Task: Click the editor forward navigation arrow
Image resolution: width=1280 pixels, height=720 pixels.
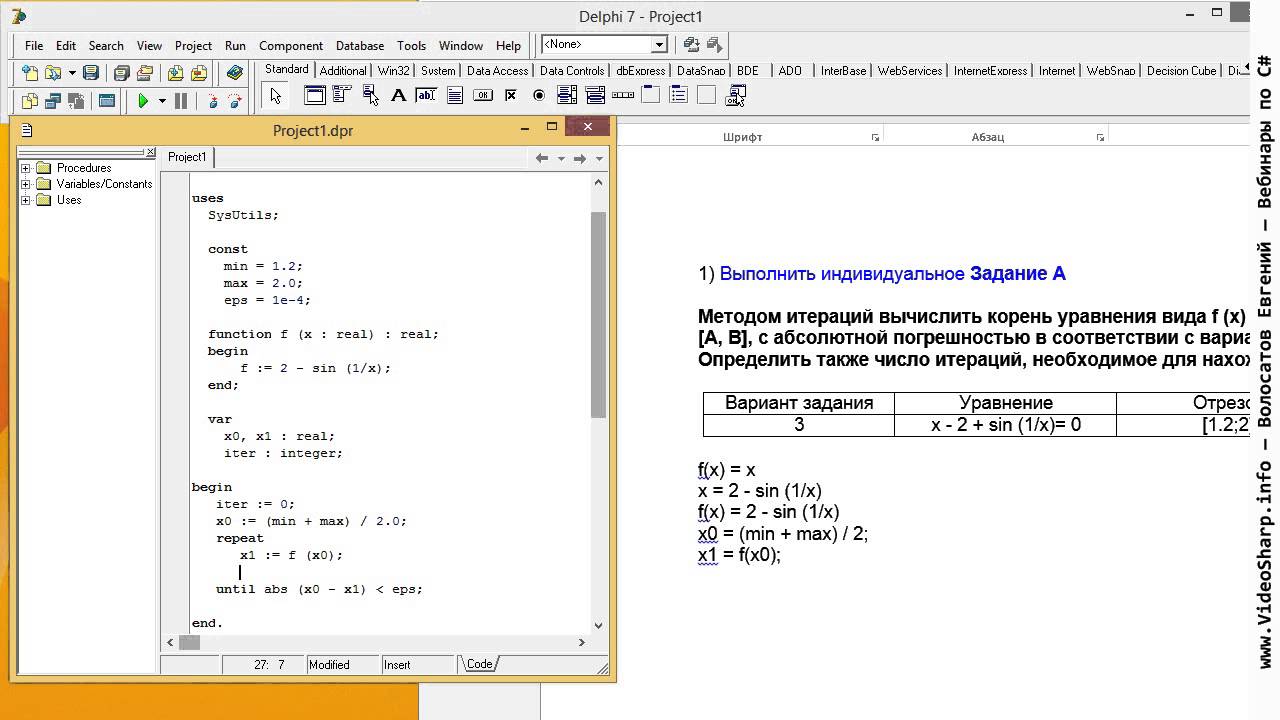Action: click(580, 158)
